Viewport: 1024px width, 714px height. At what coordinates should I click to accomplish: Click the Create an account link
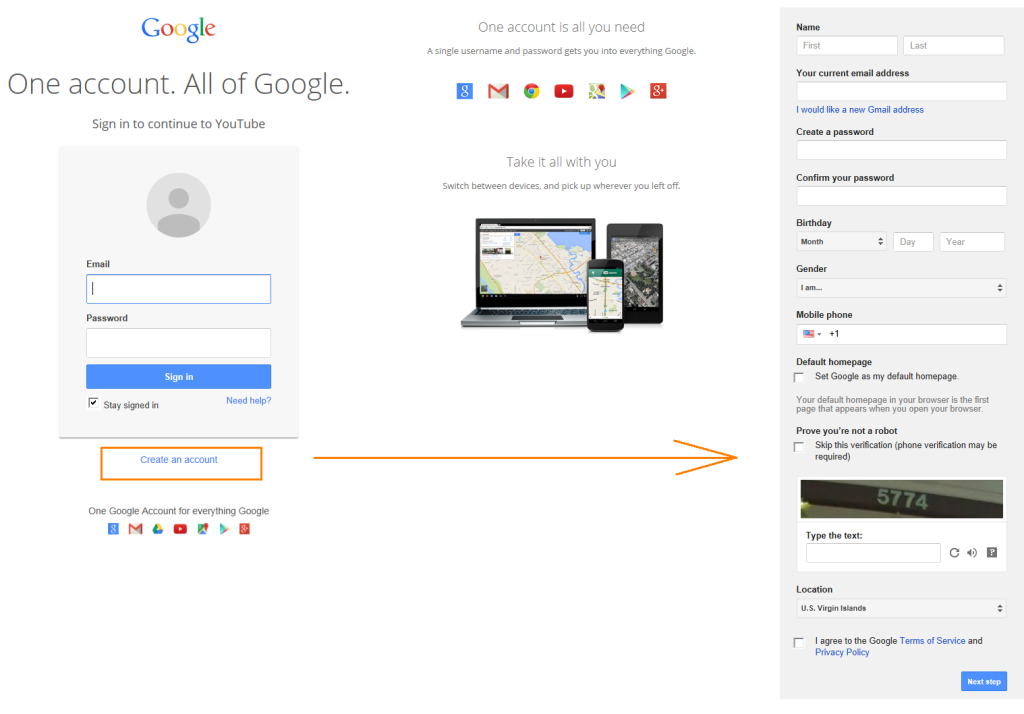coord(181,463)
